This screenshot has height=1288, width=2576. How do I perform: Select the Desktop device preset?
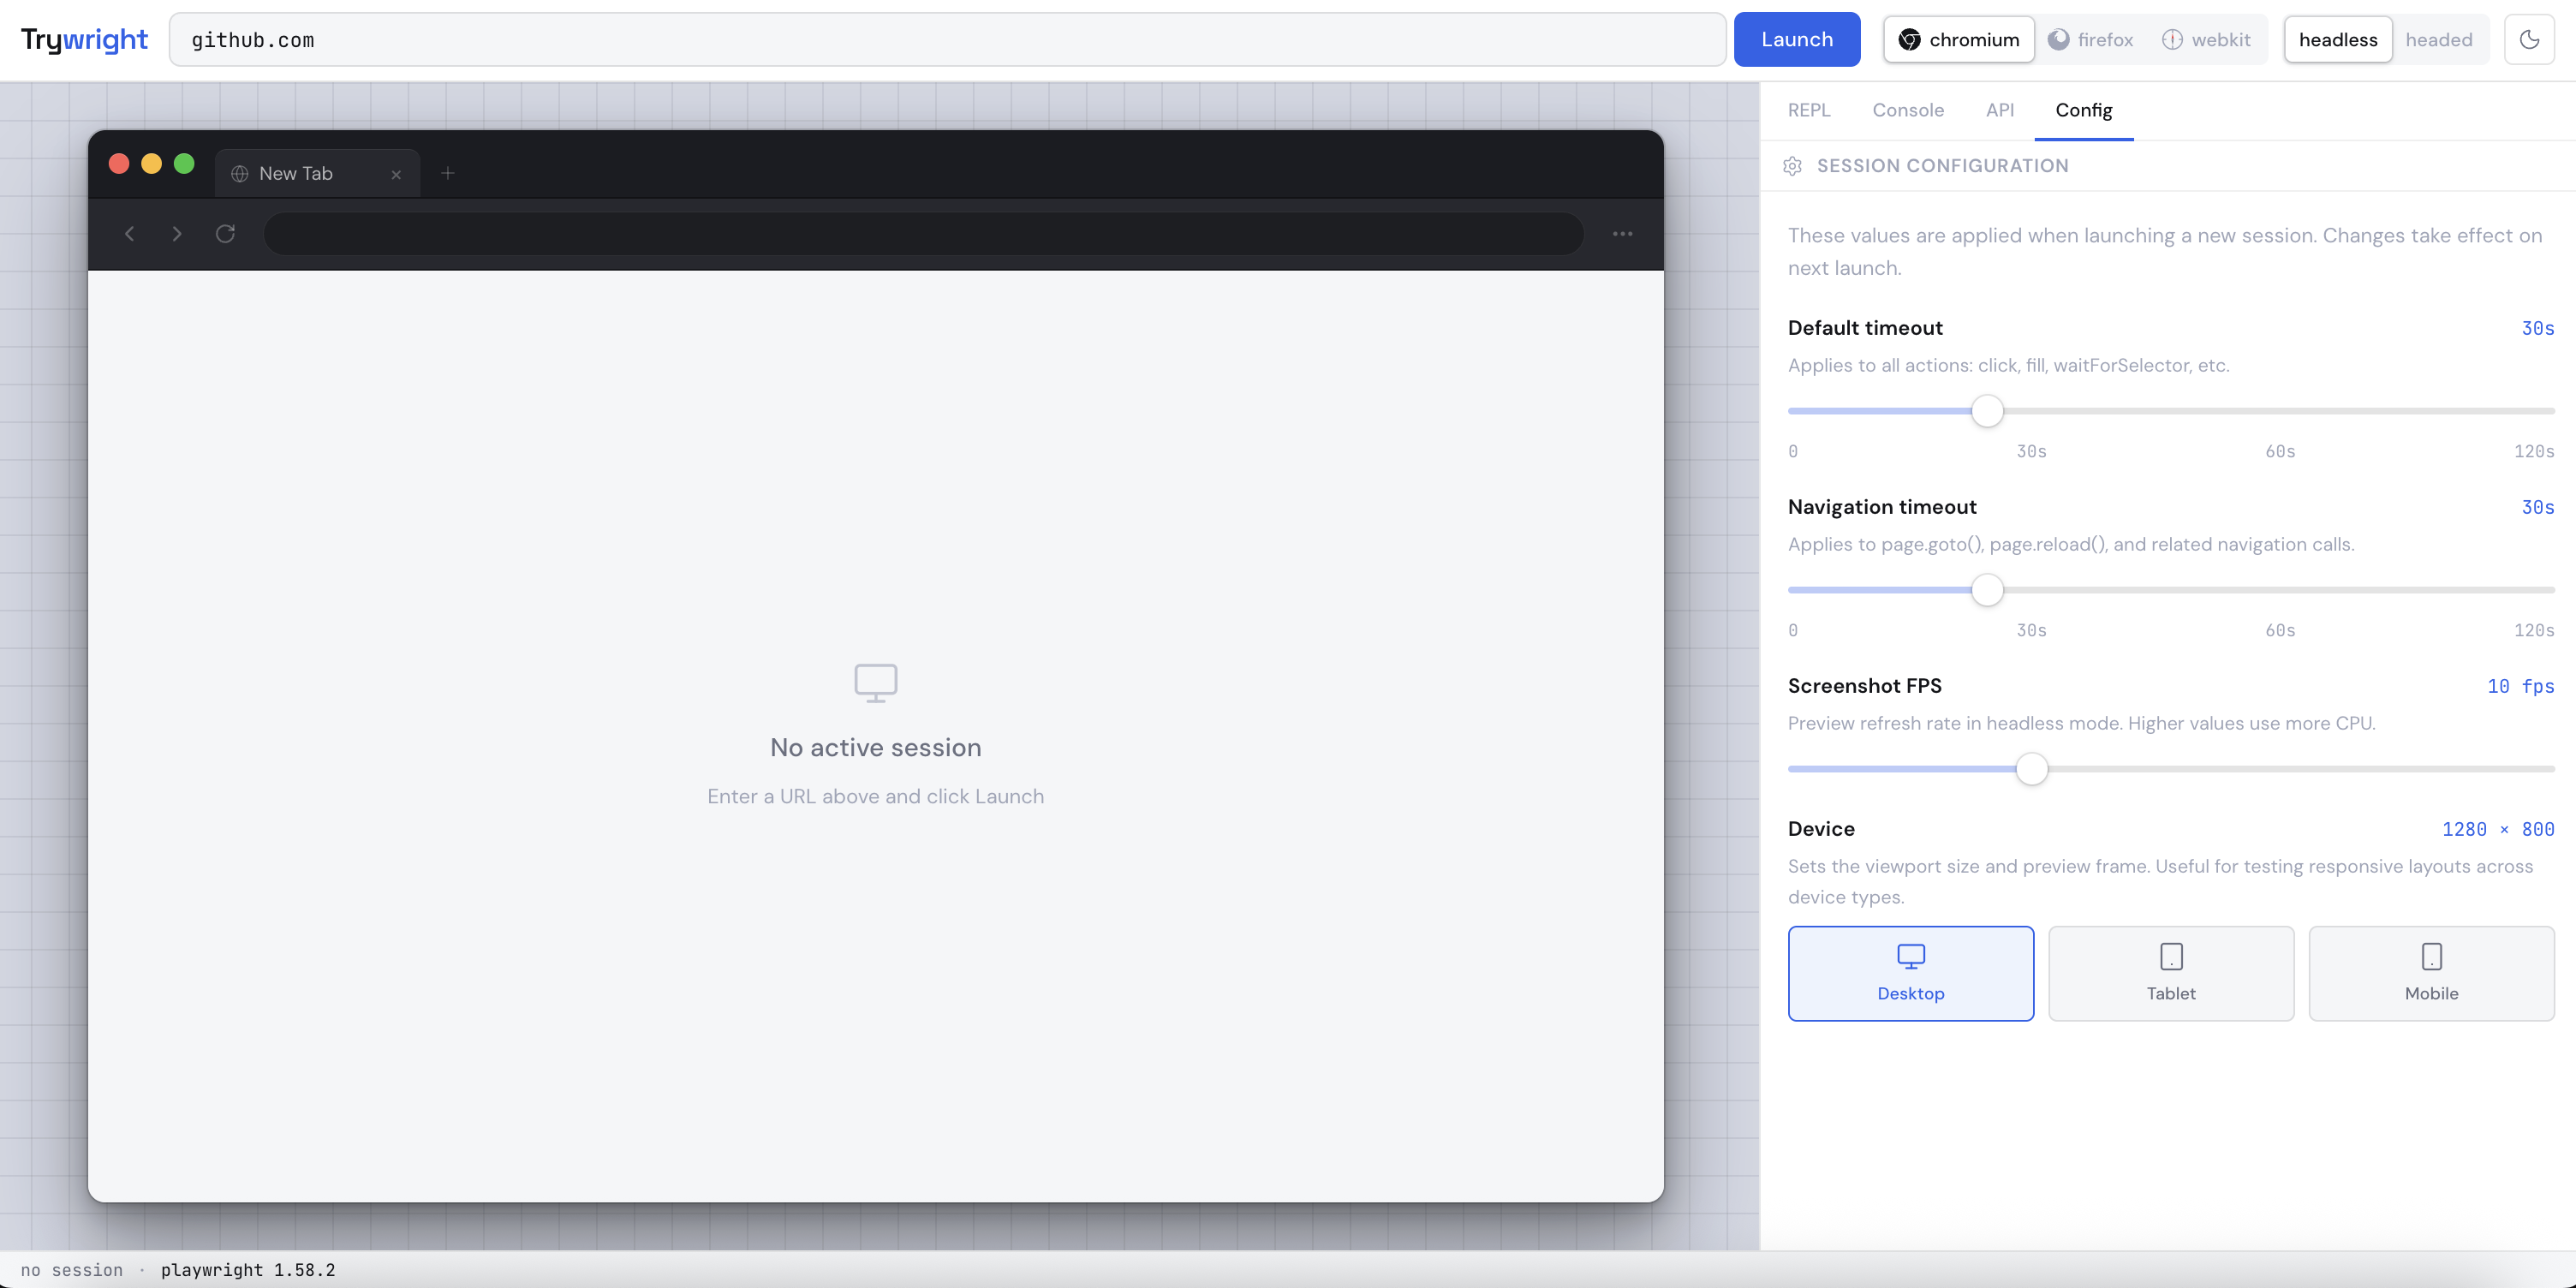1910,973
